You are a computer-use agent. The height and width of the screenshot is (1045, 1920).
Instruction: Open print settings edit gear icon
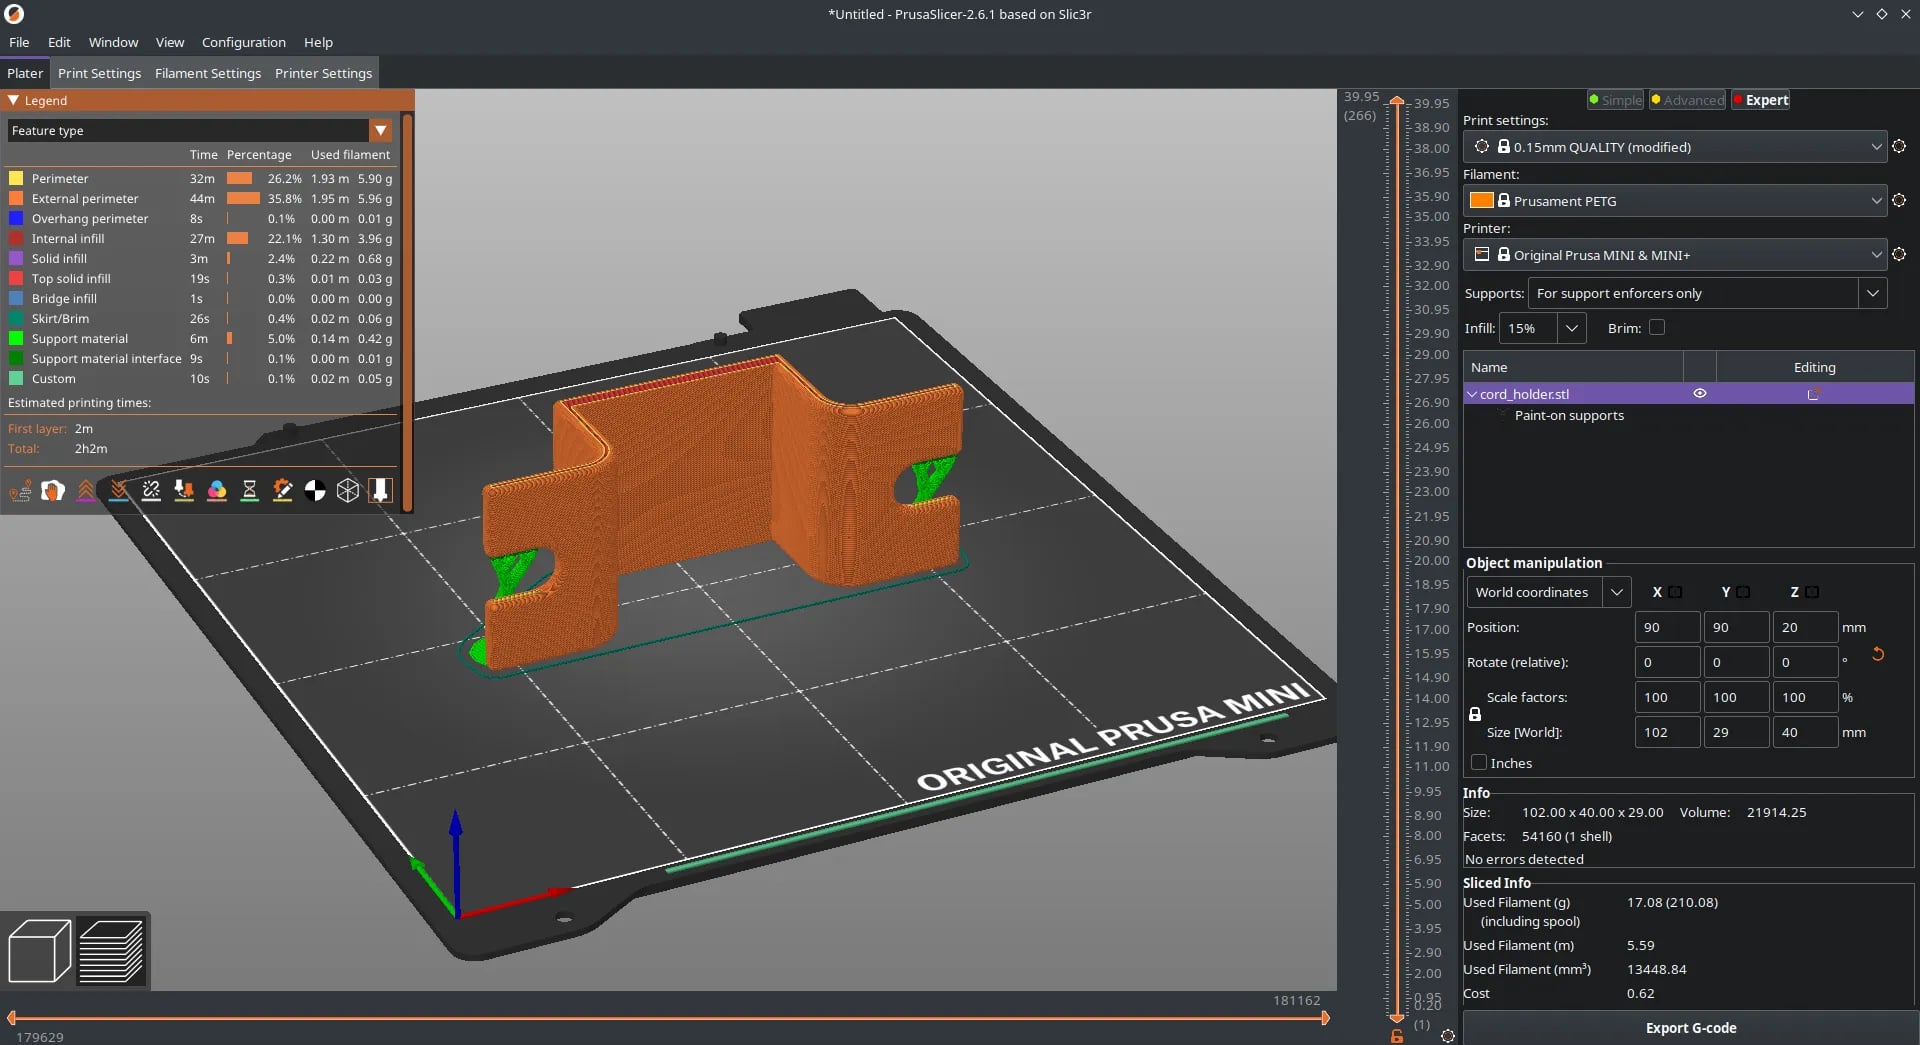pos(1899,146)
